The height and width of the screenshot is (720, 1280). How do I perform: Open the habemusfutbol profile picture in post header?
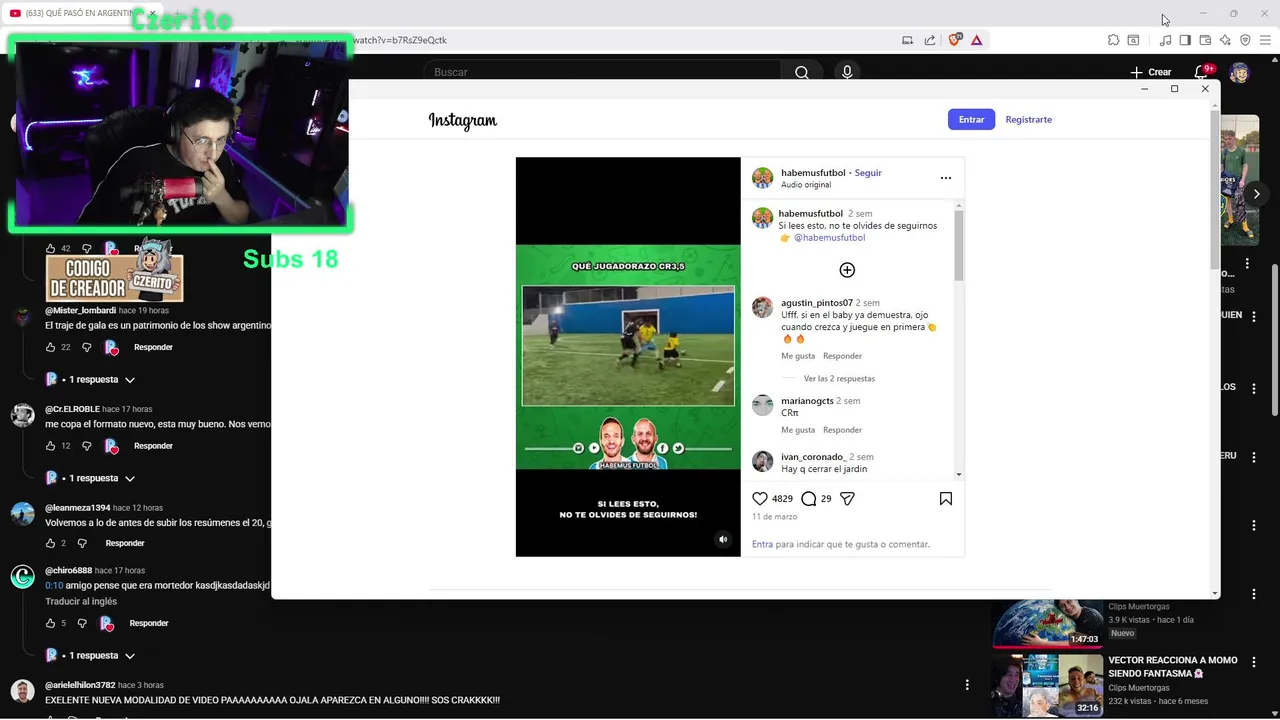tap(763, 178)
